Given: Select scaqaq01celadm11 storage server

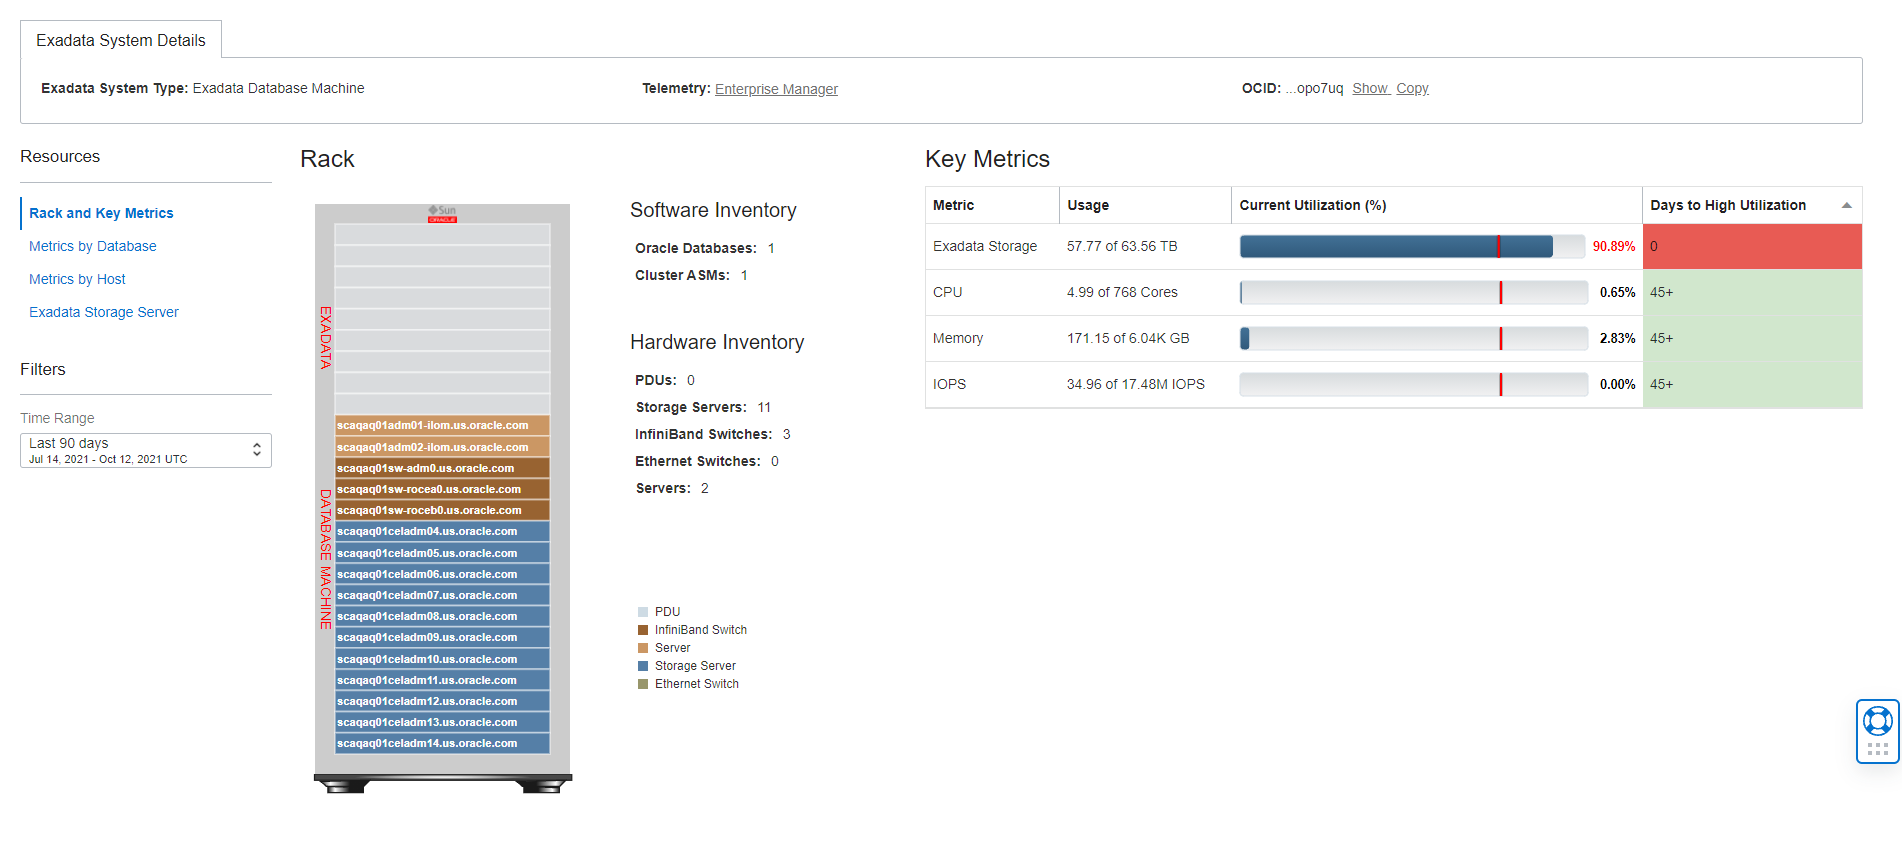Looking at the screenshot, I should 442,680.
